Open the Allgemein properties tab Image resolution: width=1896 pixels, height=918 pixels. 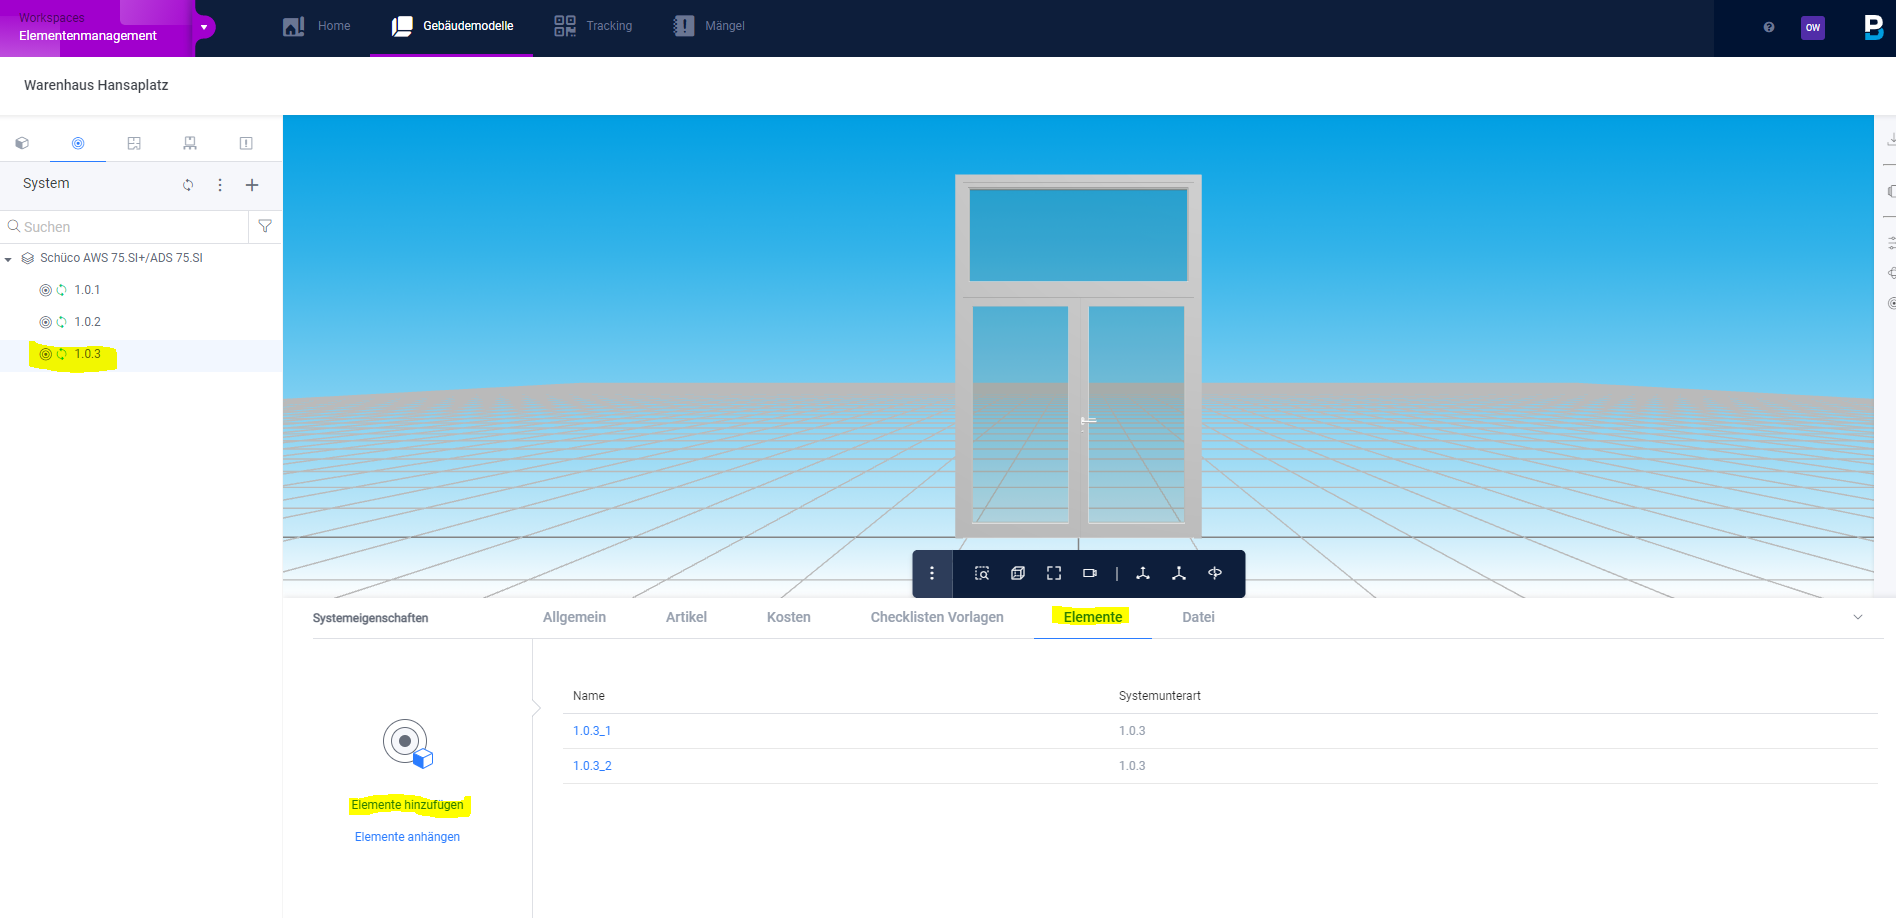574,617
